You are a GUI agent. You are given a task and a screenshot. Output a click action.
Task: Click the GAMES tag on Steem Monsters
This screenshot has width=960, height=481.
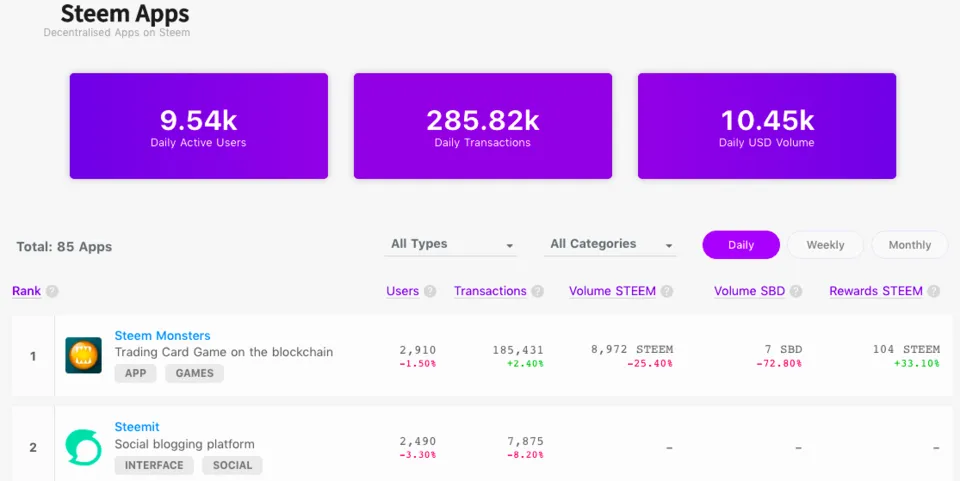coord(194,373)
